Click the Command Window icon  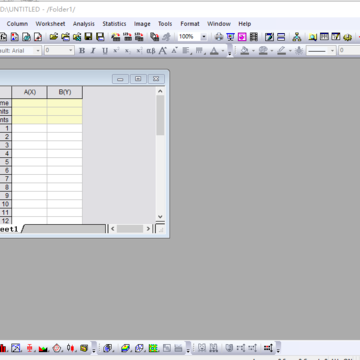pos(336,37)
